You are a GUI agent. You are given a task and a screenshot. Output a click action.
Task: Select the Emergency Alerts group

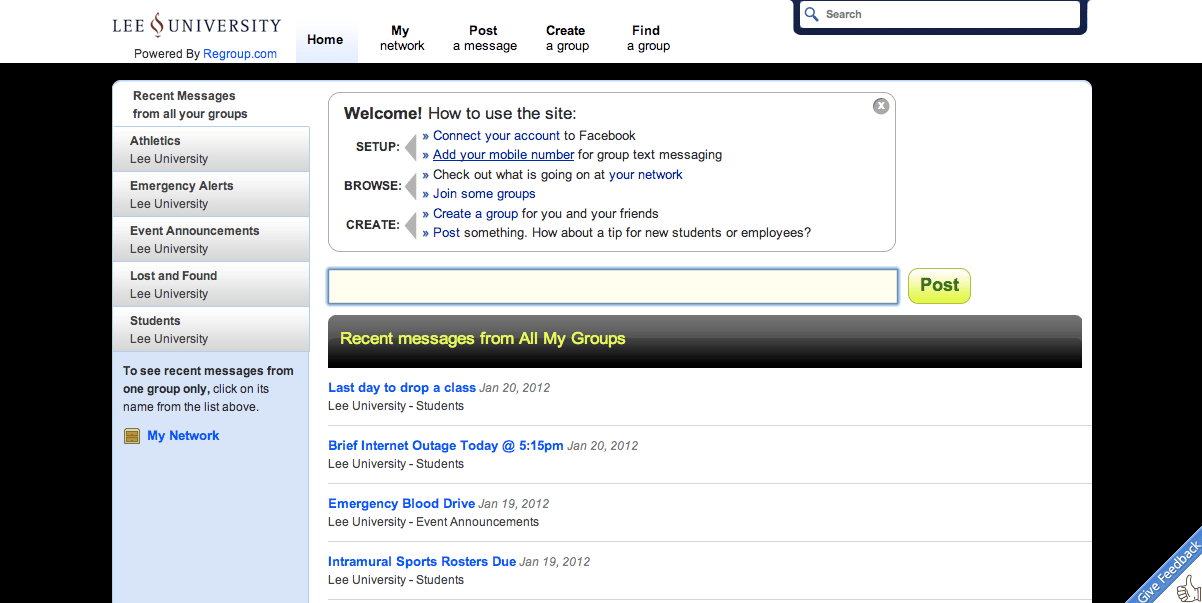211,195
